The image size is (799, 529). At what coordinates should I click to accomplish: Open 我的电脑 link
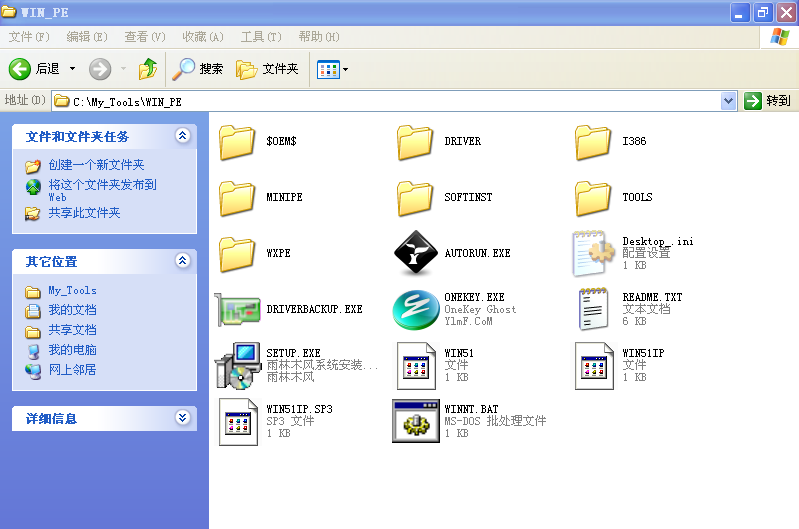[72, 350]
